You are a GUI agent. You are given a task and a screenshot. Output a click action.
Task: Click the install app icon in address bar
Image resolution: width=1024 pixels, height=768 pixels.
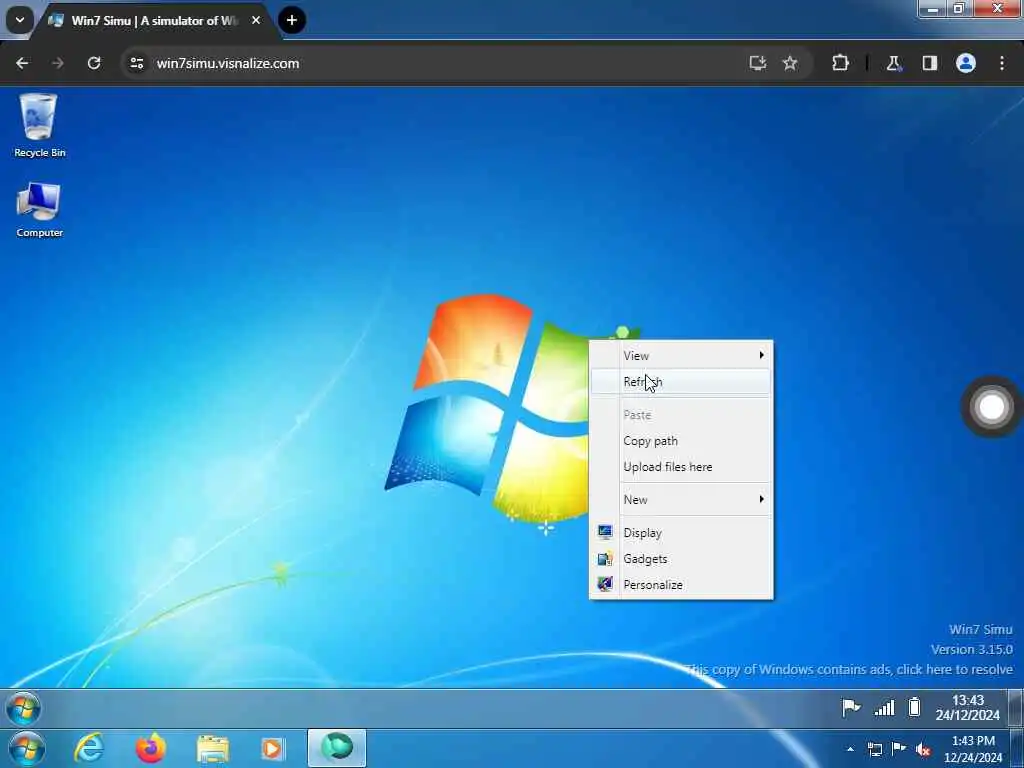coord(758,63)
